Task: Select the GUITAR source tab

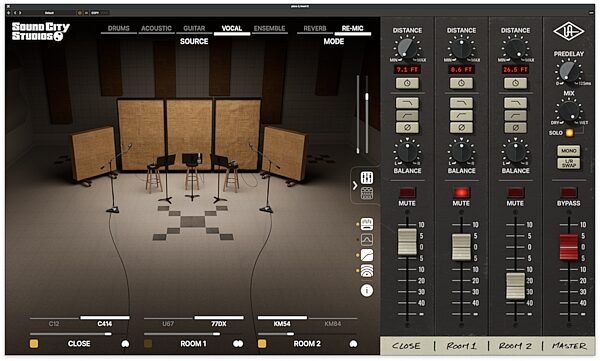Action: click(x=194, y=28)
